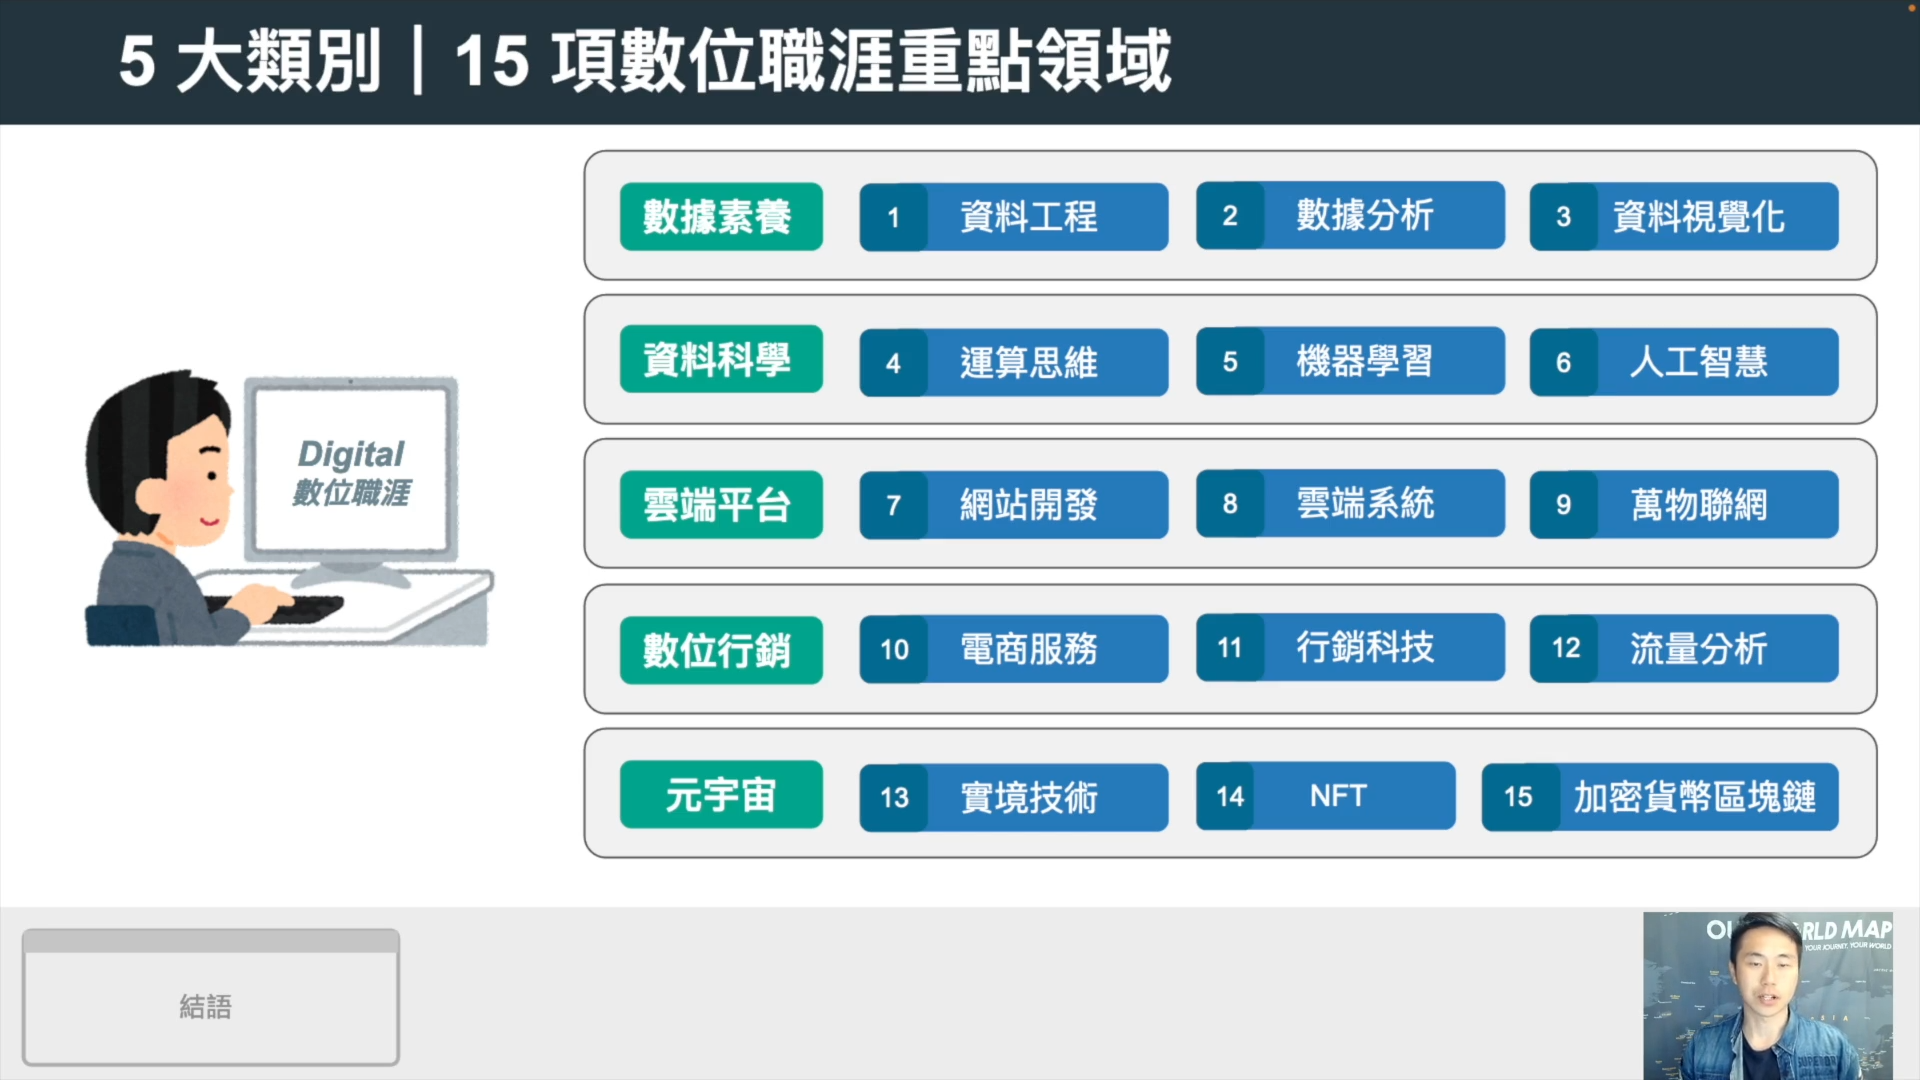Select item 3 資料視覺化
Image resolution: width=1920 pixels, height=1080 pixels.
1684,216
